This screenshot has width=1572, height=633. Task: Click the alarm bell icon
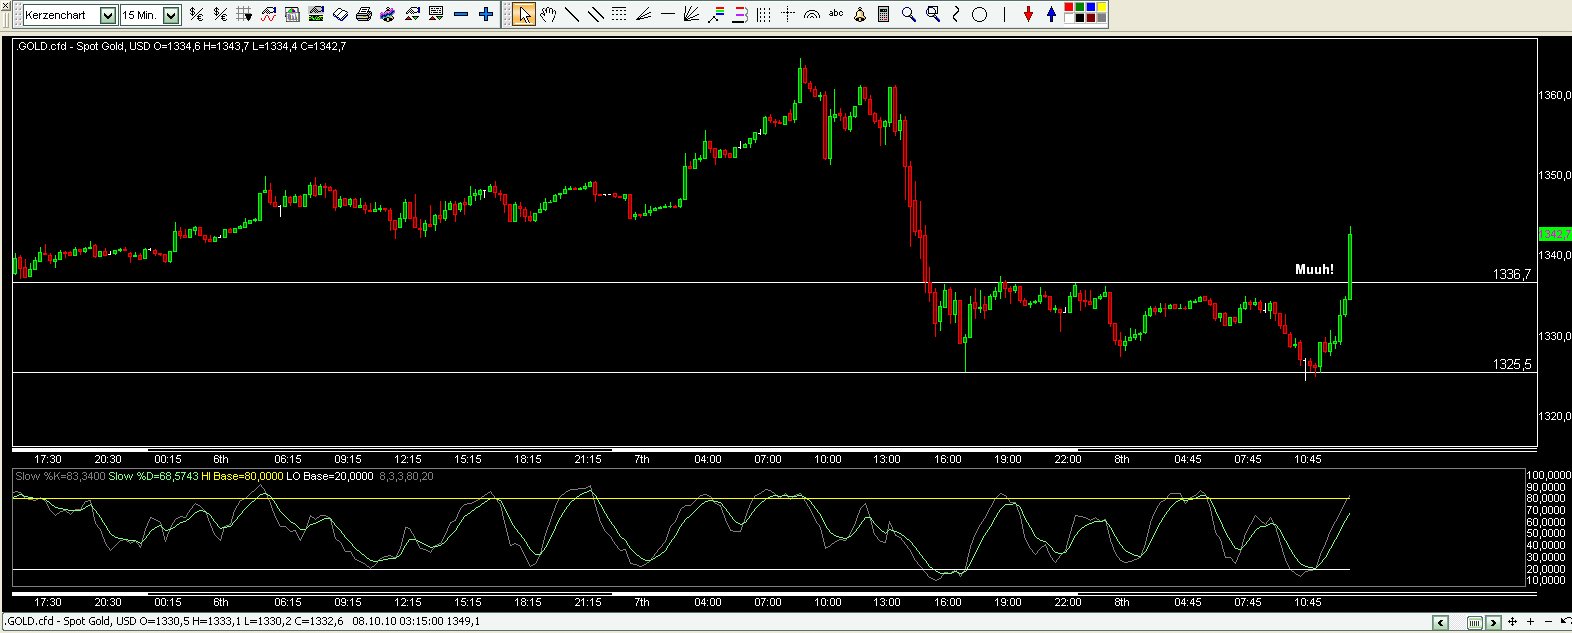[x=860, y=14]
